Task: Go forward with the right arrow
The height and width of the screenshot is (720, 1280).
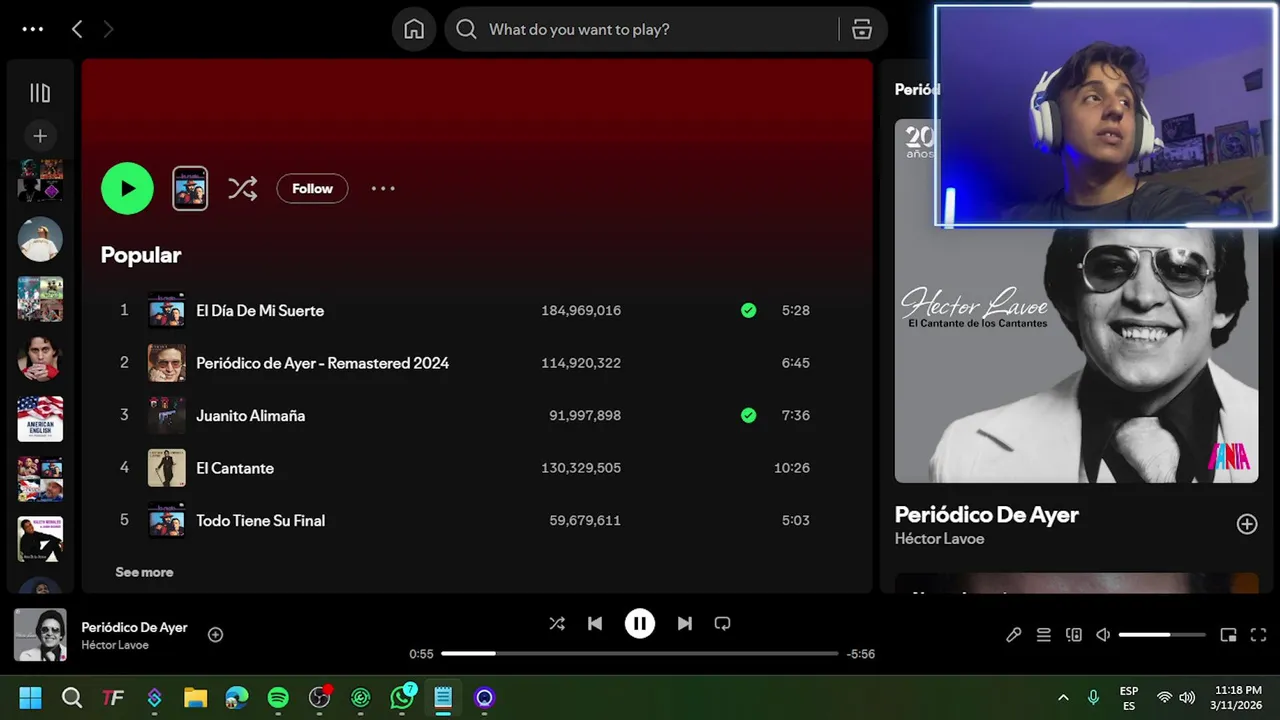Action: (108, 29)
